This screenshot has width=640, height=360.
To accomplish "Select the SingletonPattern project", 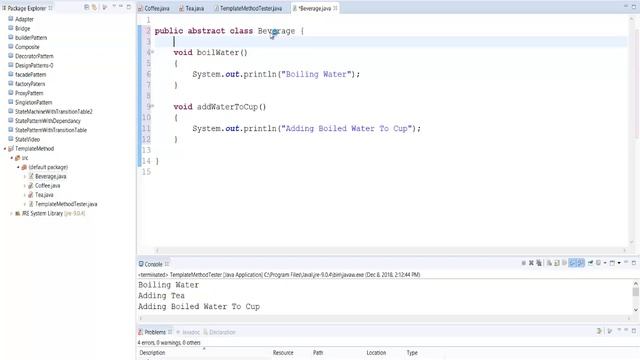I will [33, 102].
